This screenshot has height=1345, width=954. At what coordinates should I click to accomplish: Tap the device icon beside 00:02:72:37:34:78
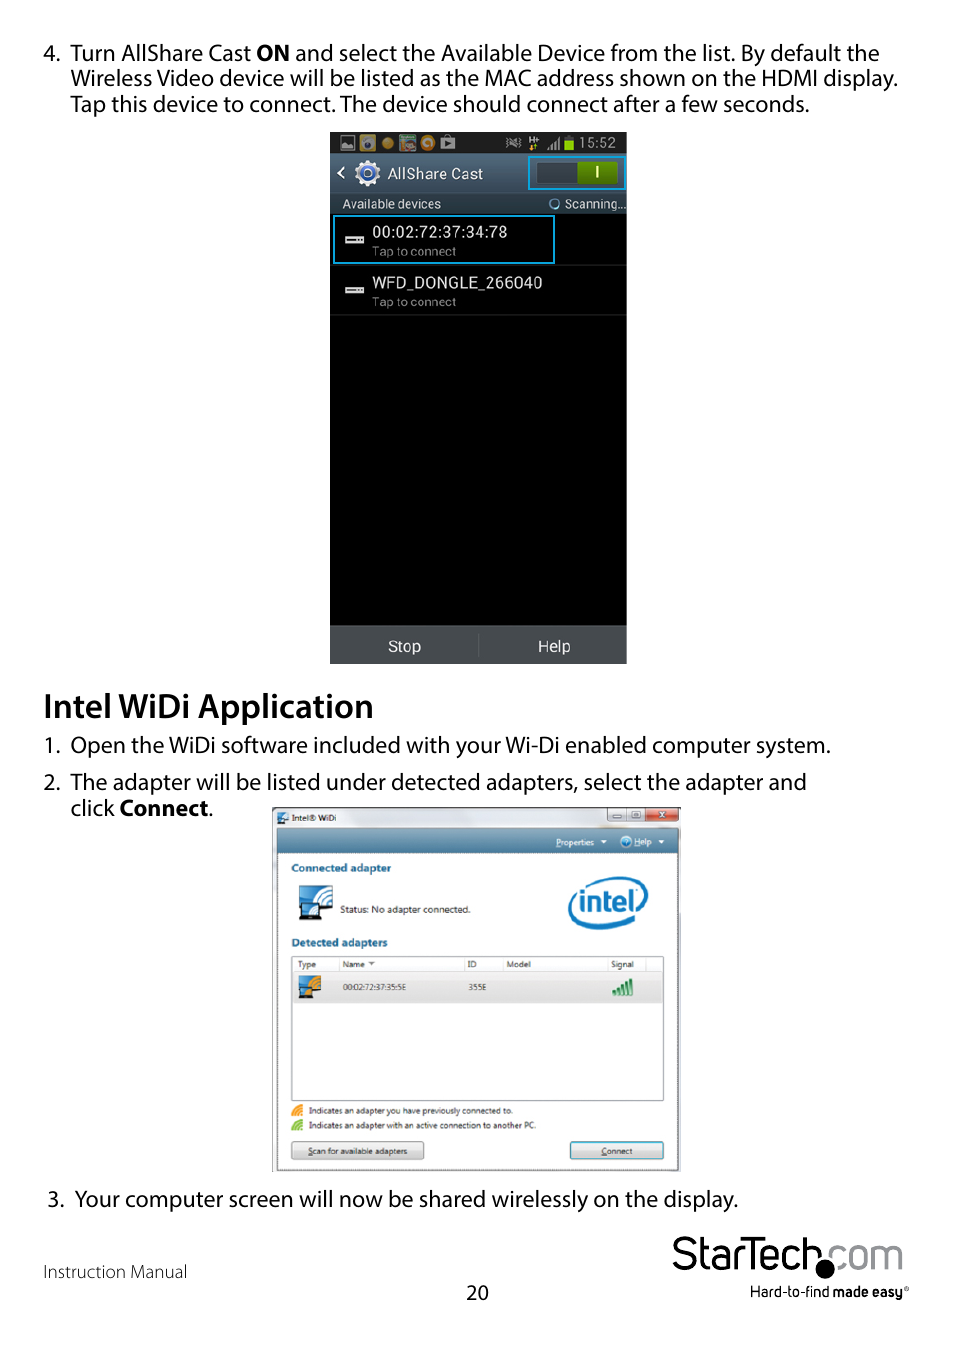(354, 240)
